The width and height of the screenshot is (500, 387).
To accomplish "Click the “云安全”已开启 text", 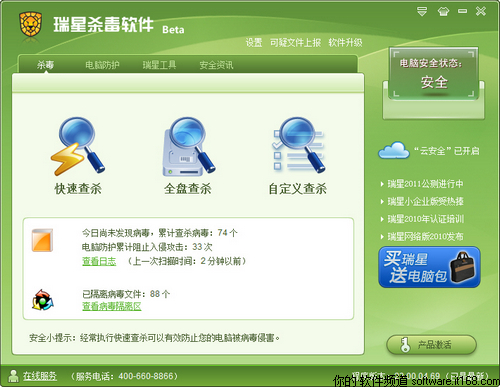I will (447, 151).
